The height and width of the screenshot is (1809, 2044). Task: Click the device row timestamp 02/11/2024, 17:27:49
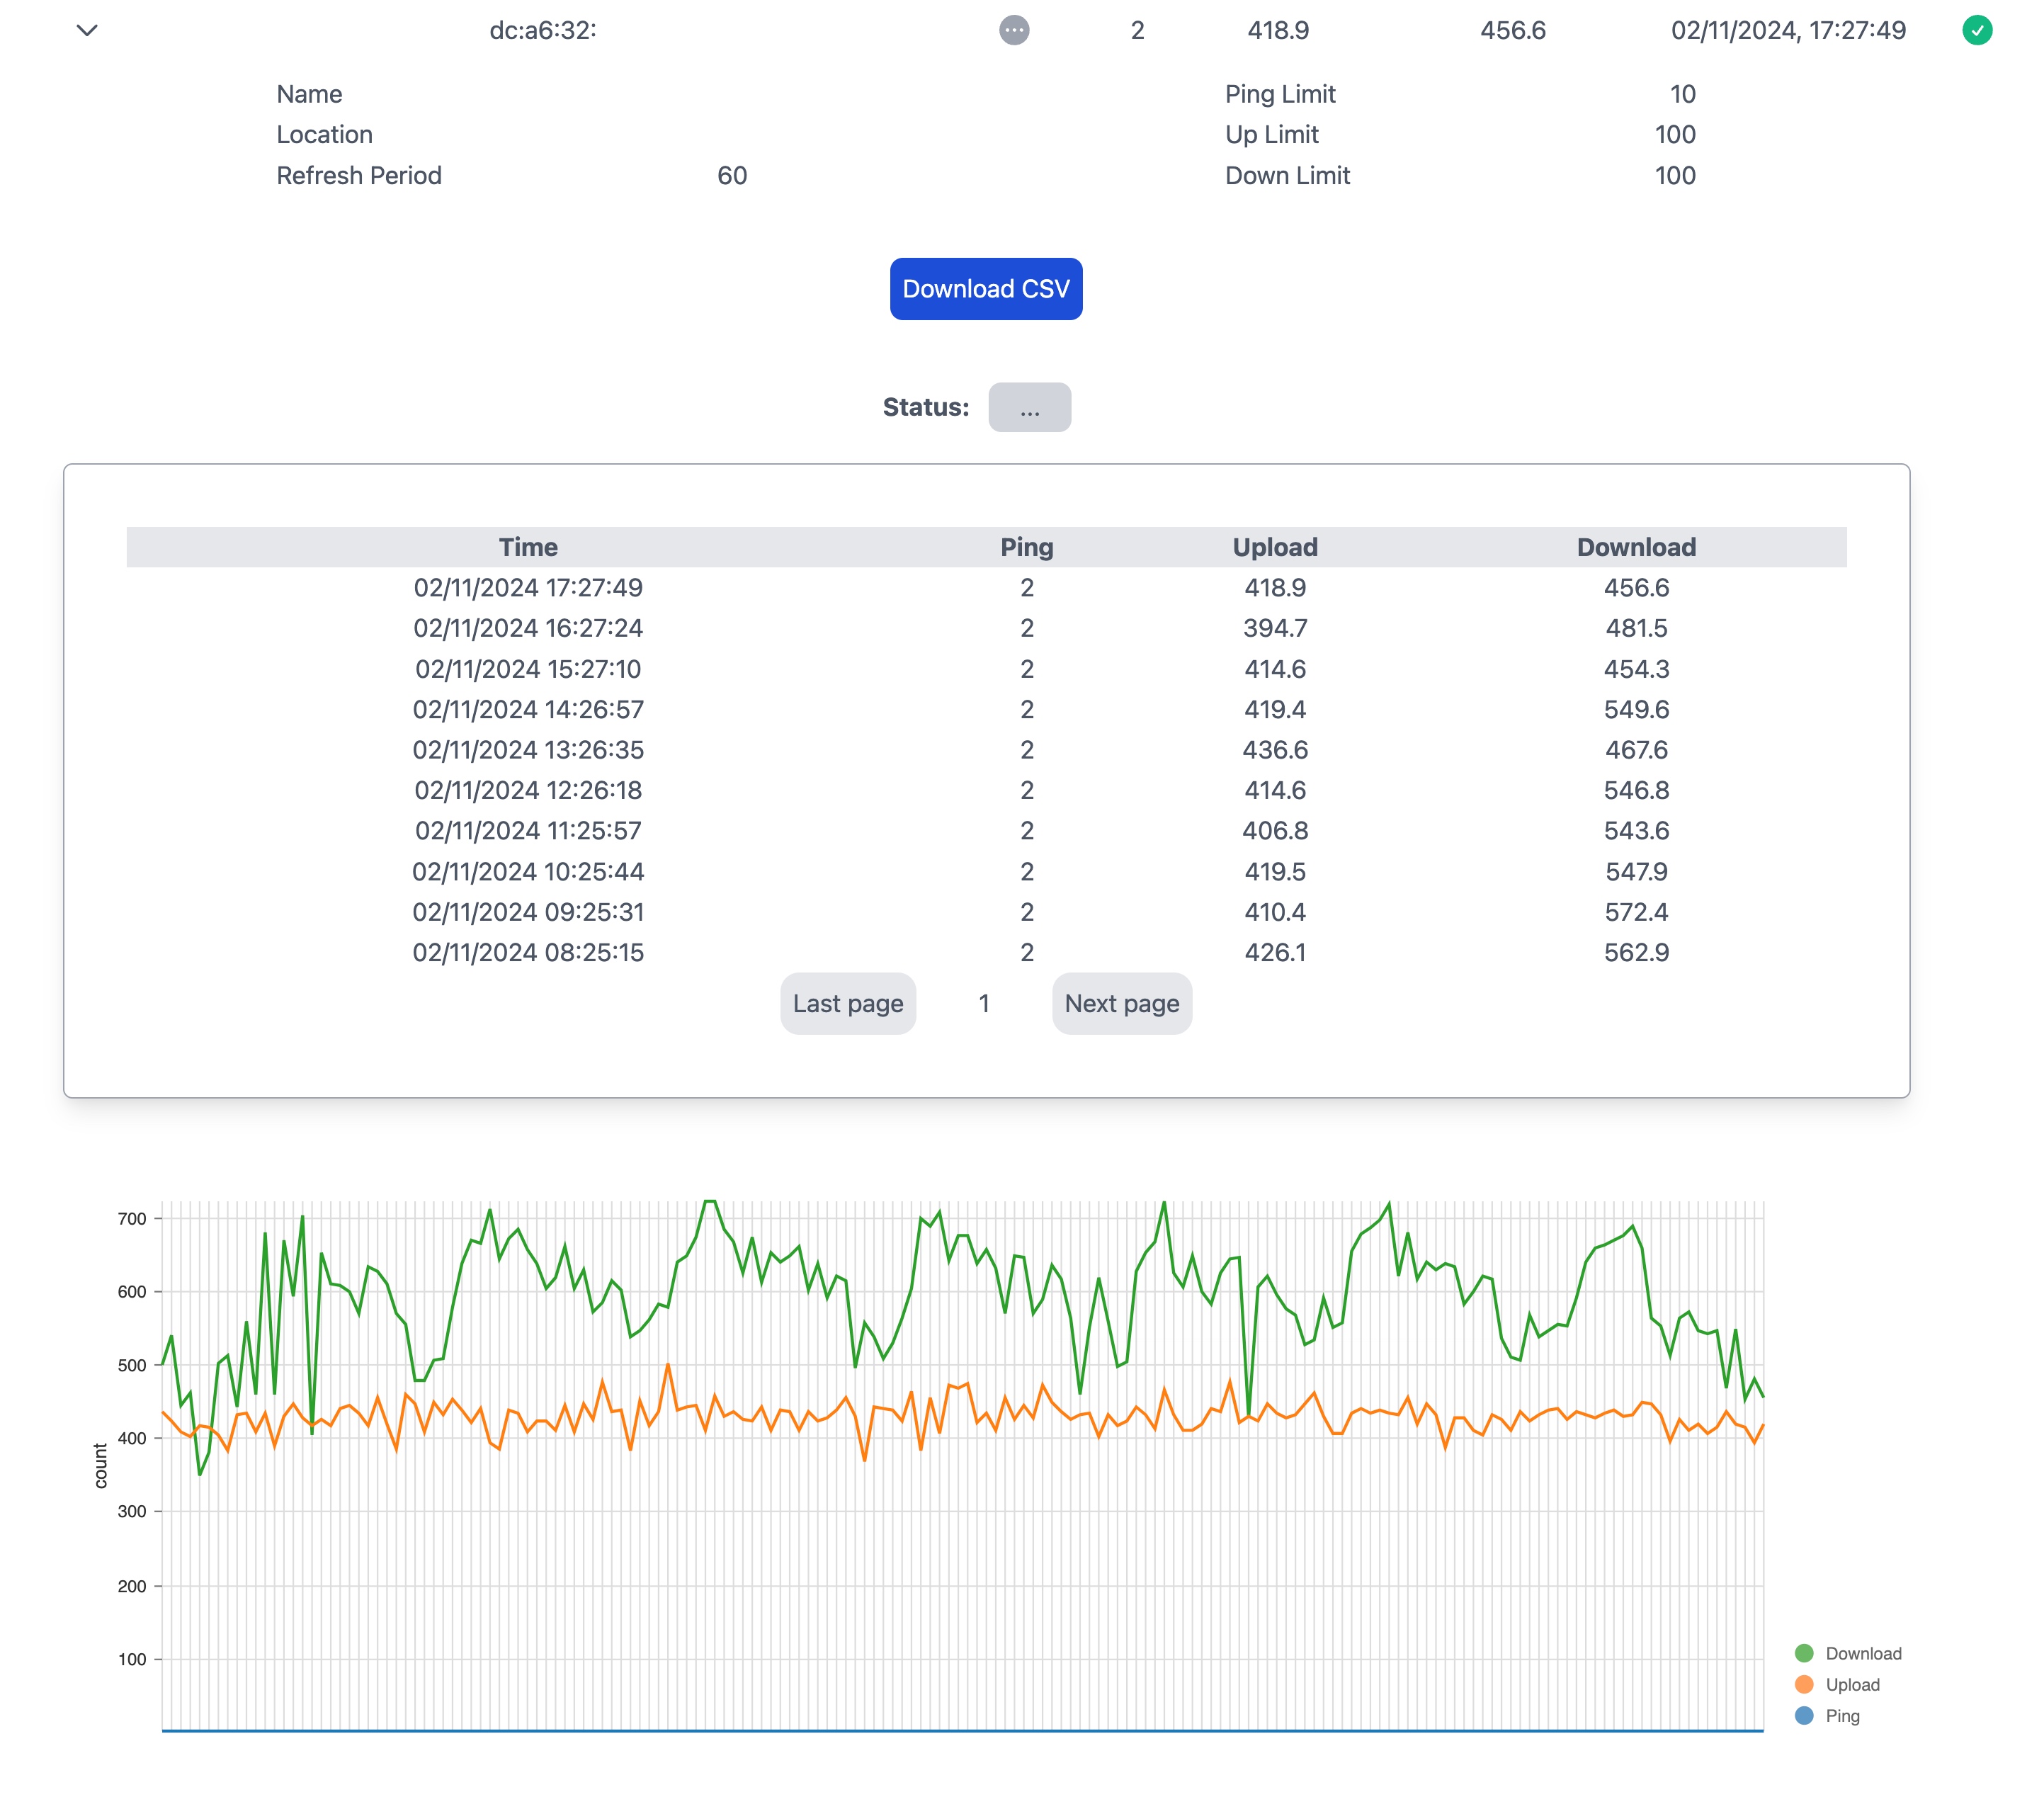[x=1788, y=31]
